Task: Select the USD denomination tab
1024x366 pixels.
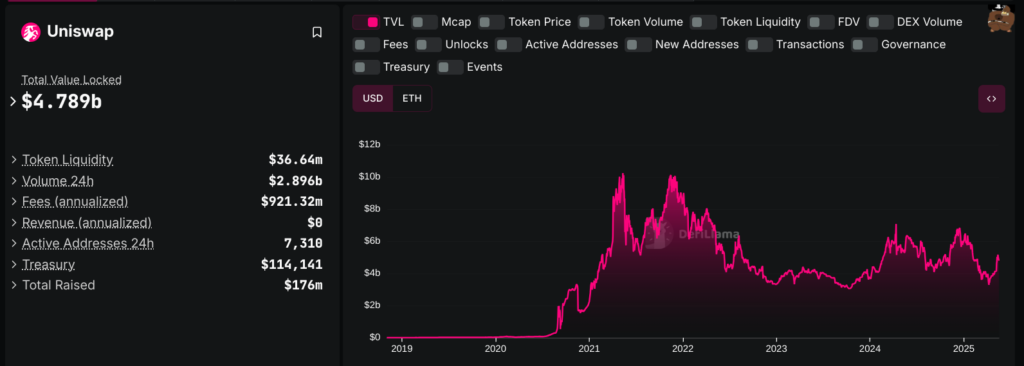Action: pyautogui.click(x=373, y=99)
